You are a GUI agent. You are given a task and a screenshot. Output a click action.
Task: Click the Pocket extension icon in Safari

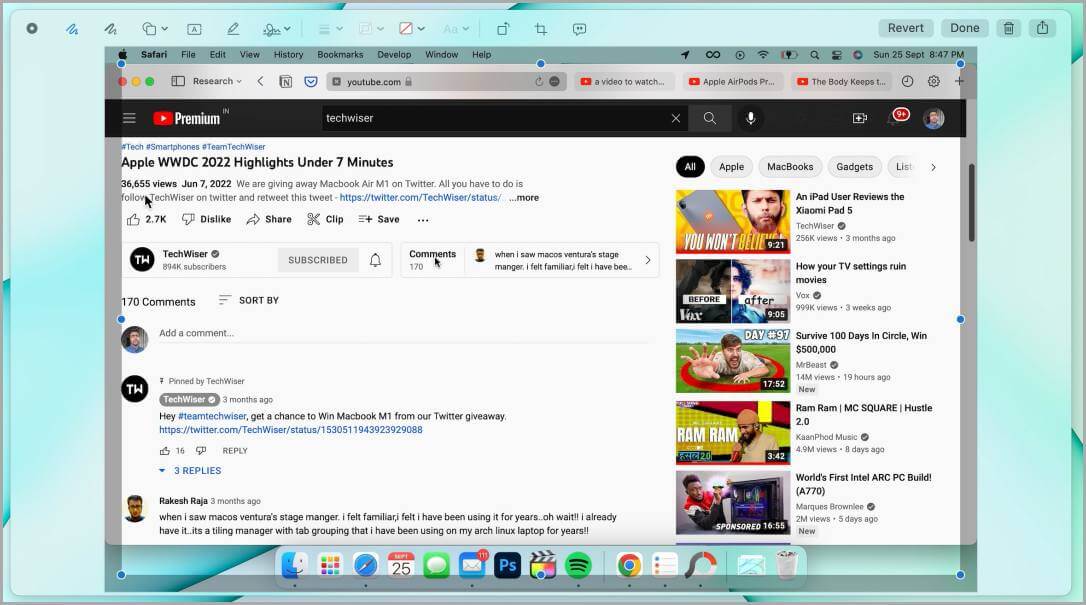311,82
